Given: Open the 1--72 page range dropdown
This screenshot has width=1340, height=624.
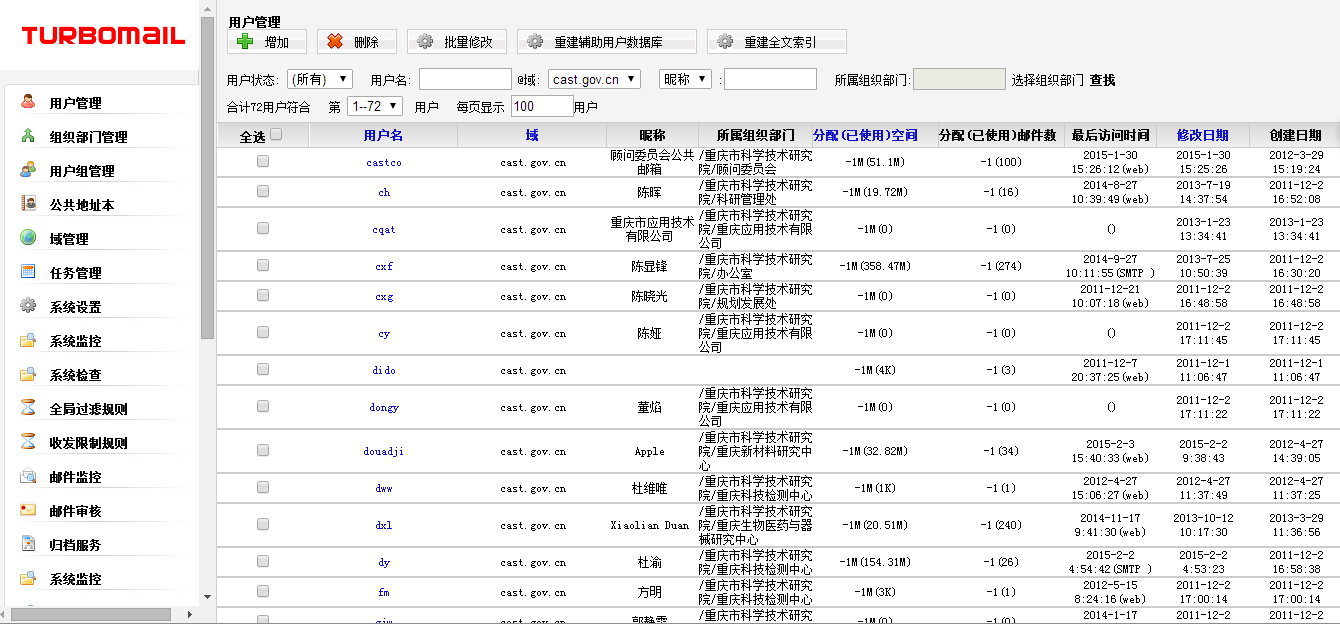Looking at the screenshot, I should (x=375, y=105).
